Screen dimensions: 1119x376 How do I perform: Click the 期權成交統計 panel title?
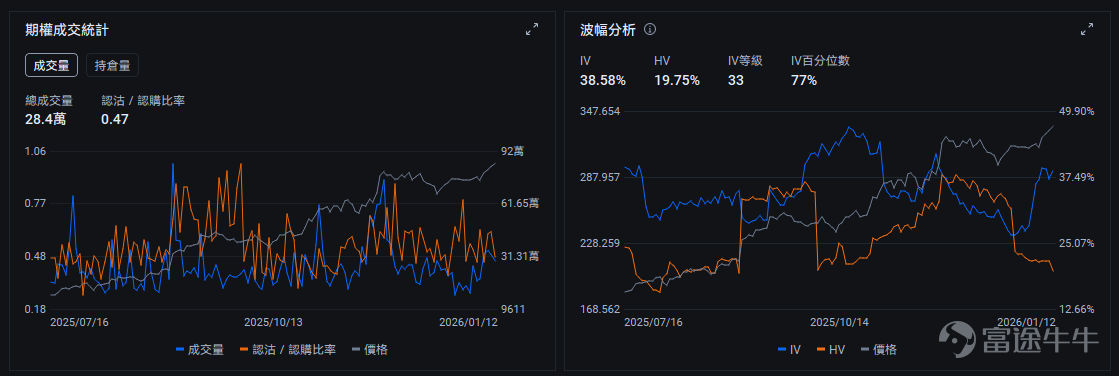point(67,30)
